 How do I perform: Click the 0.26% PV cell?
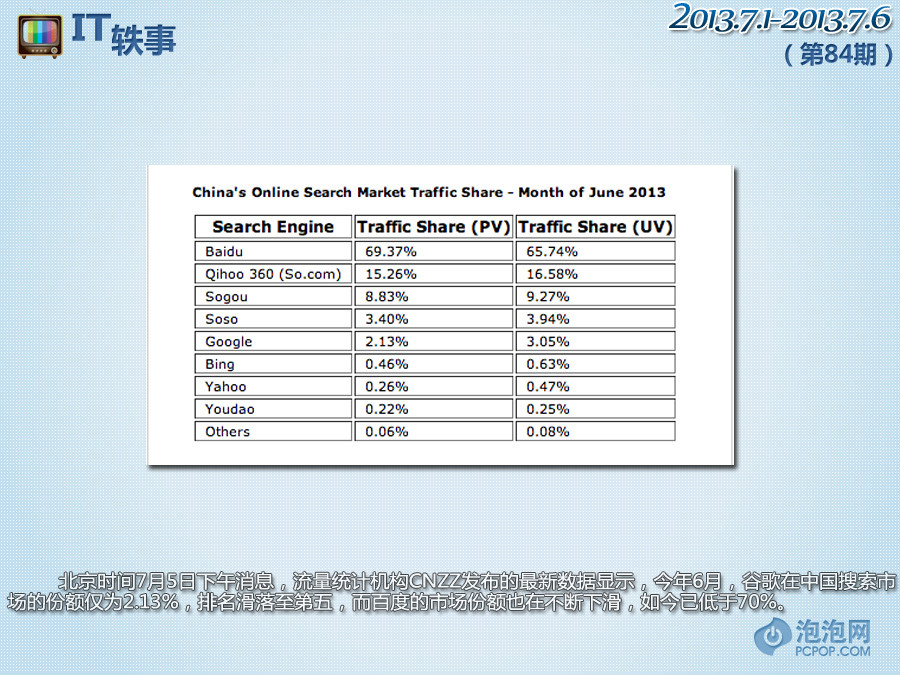coord(434,386)
